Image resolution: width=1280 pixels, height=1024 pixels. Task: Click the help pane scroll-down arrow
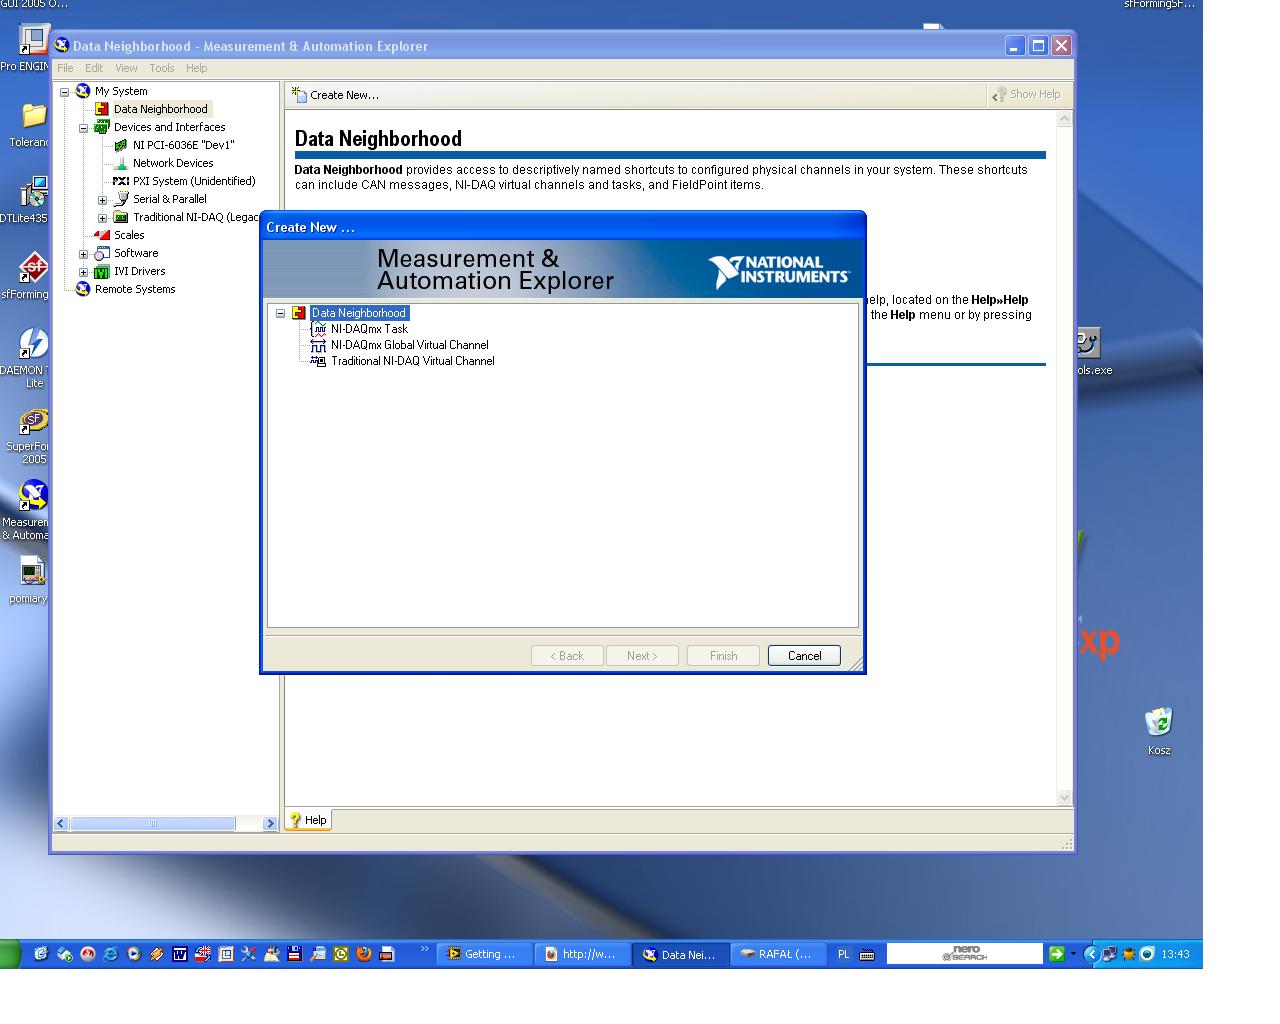1064,798
